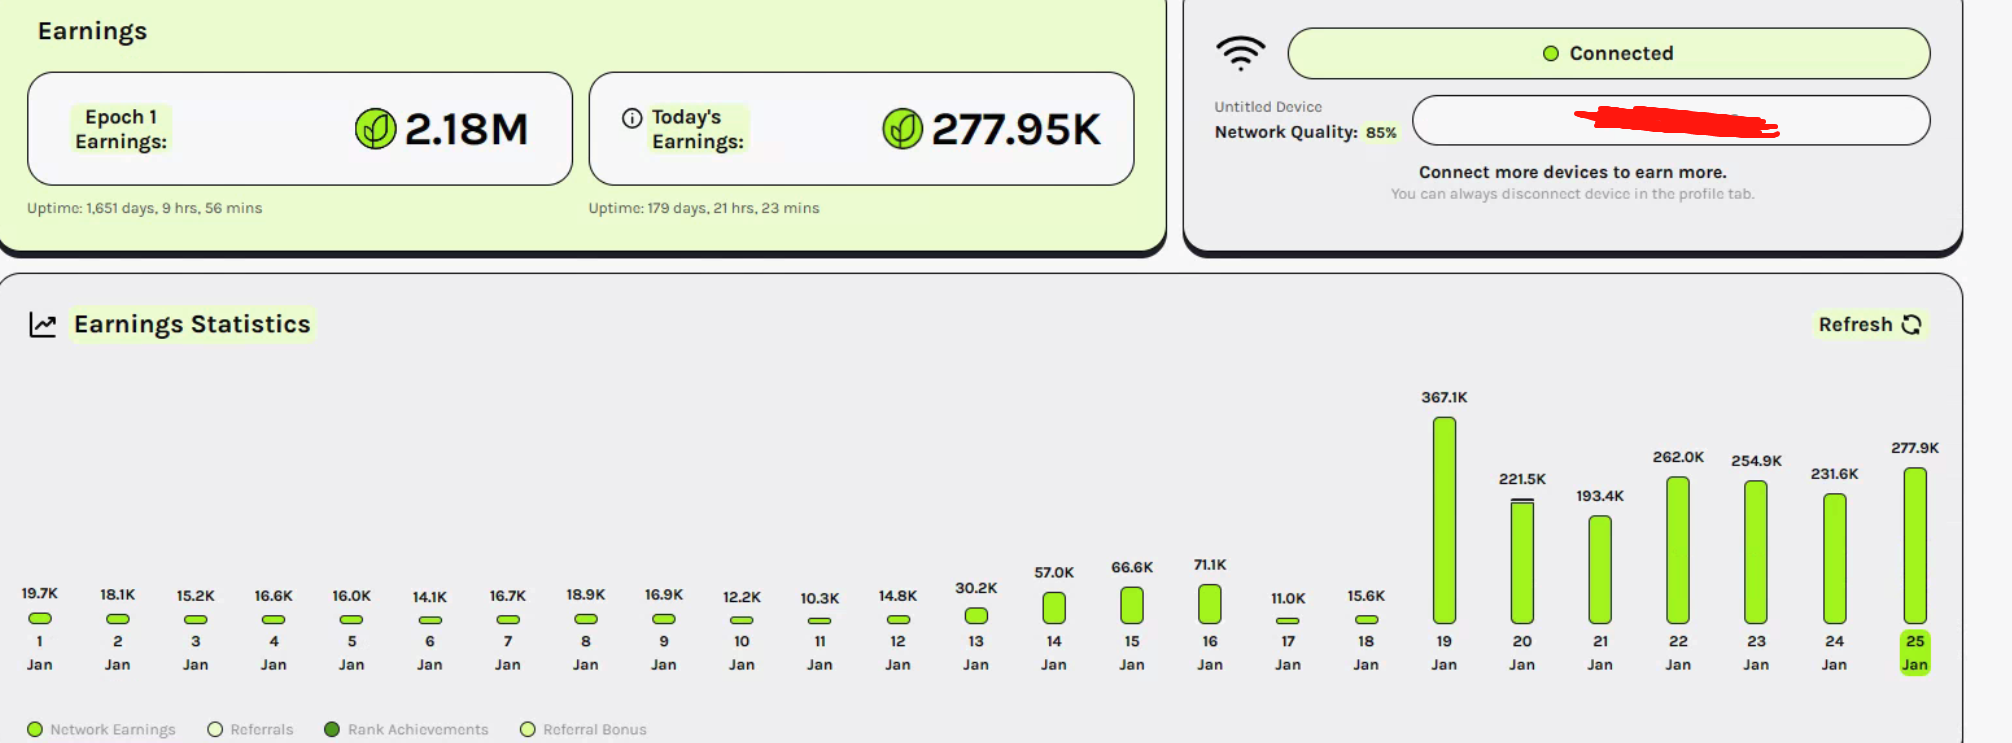Select the 13 Jan bar showing 30.2K
The width and height of the screenshot is (2012, 743).
[976, 616]
